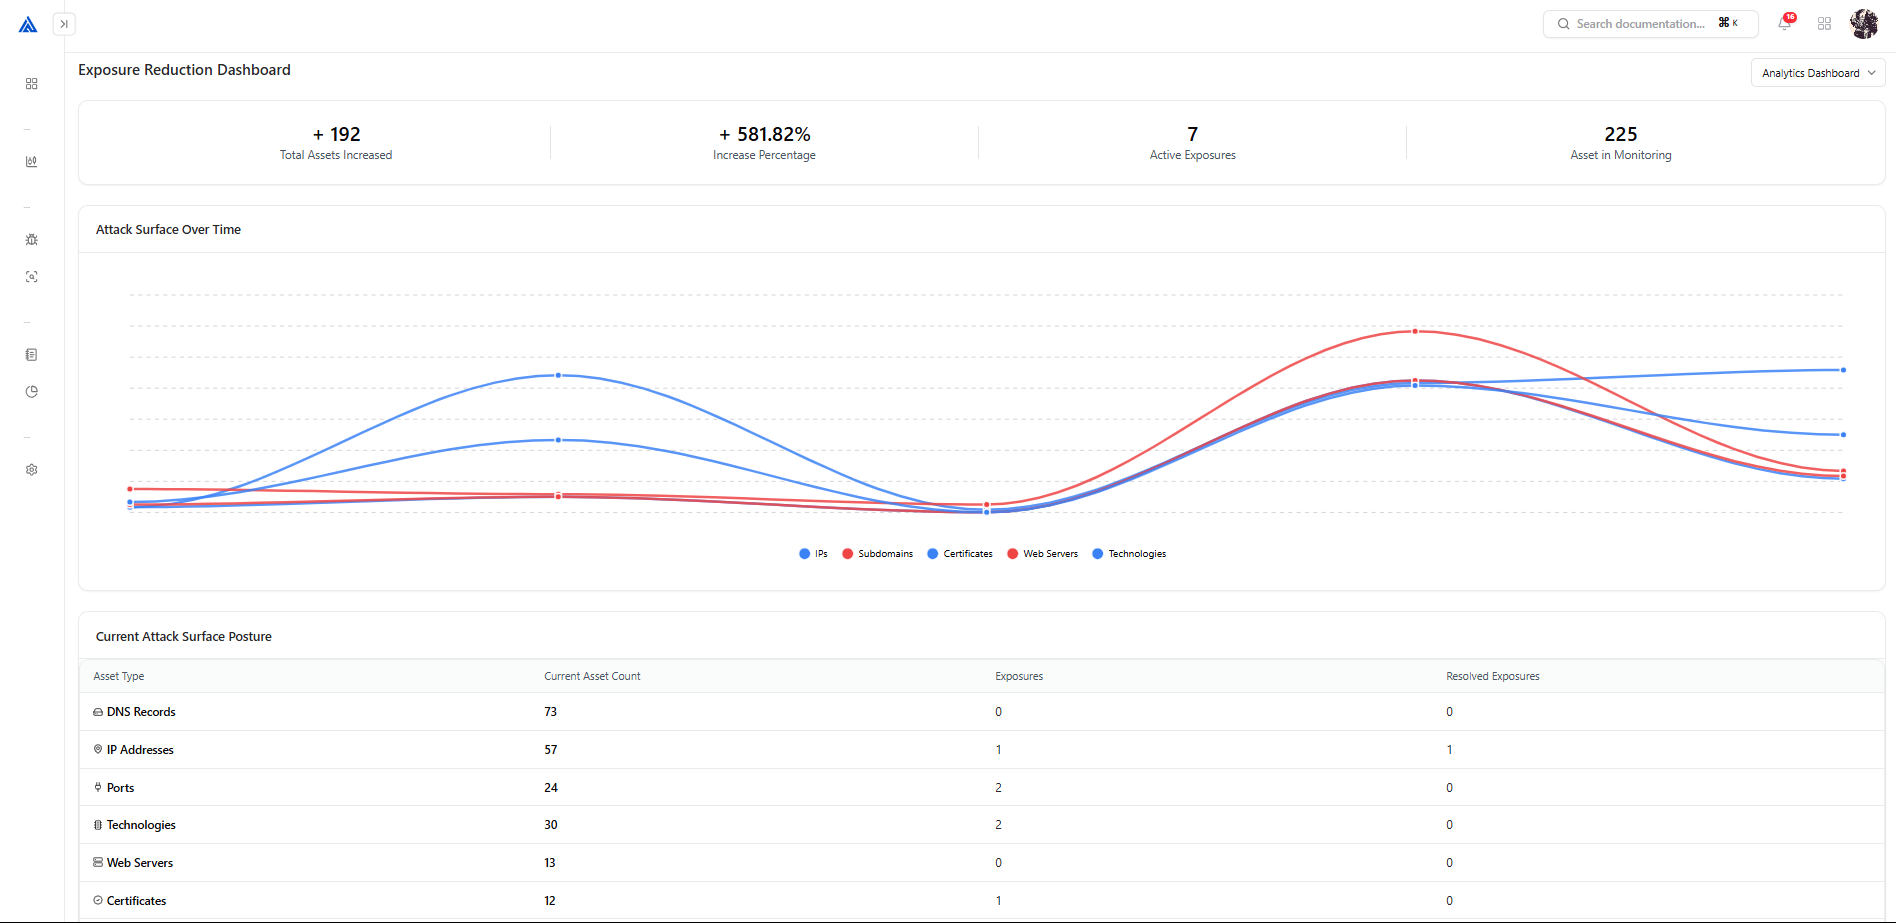Focus the Search documentation field

[1640, 24]
